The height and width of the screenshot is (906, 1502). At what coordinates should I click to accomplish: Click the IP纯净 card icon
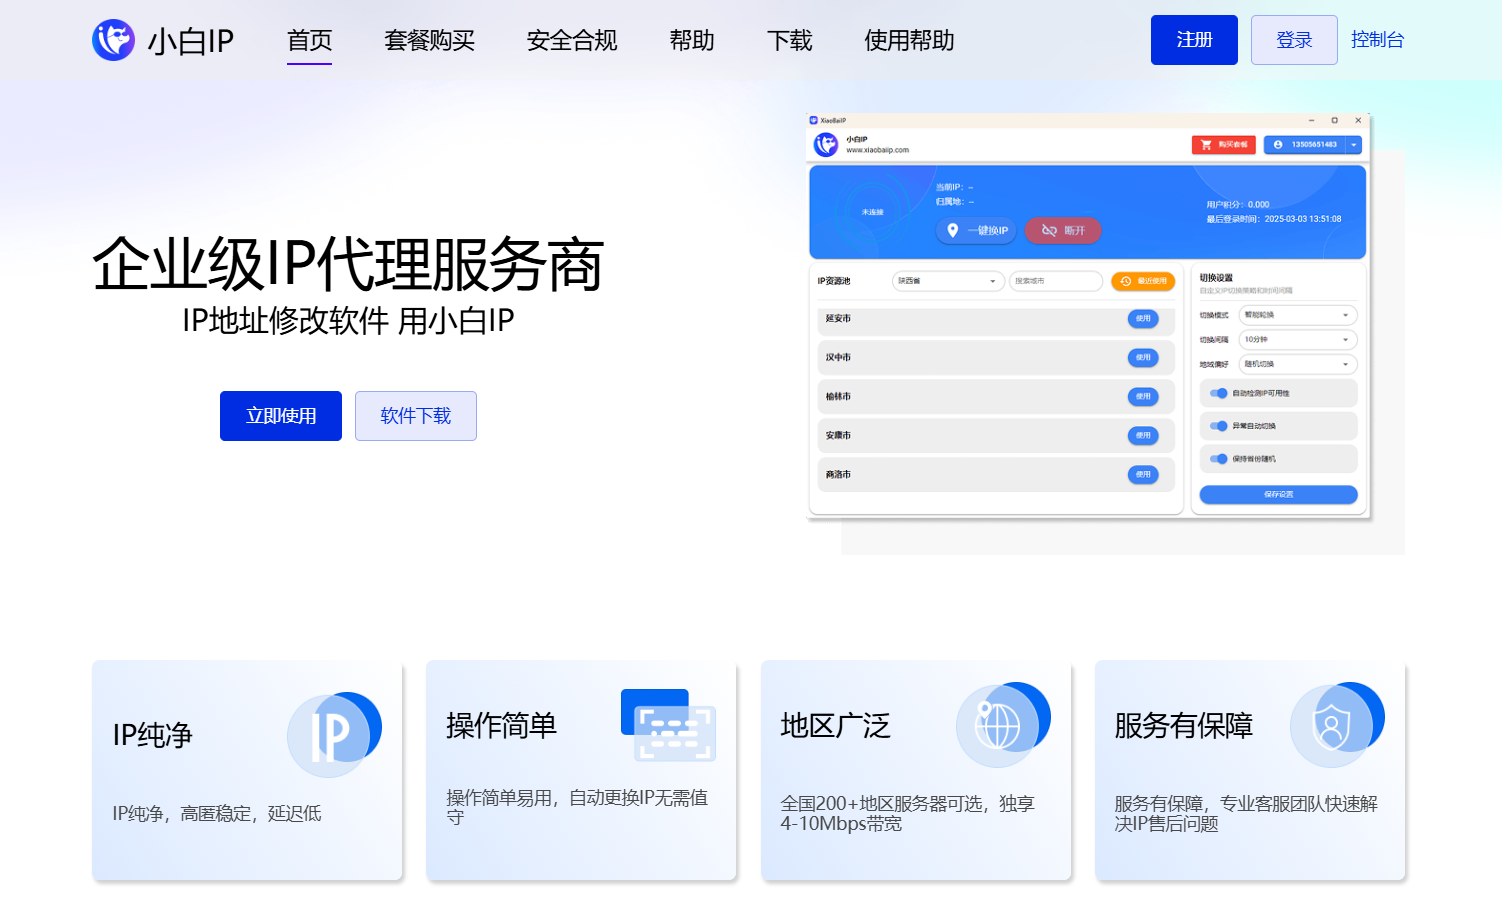click(x=334, y=735)
